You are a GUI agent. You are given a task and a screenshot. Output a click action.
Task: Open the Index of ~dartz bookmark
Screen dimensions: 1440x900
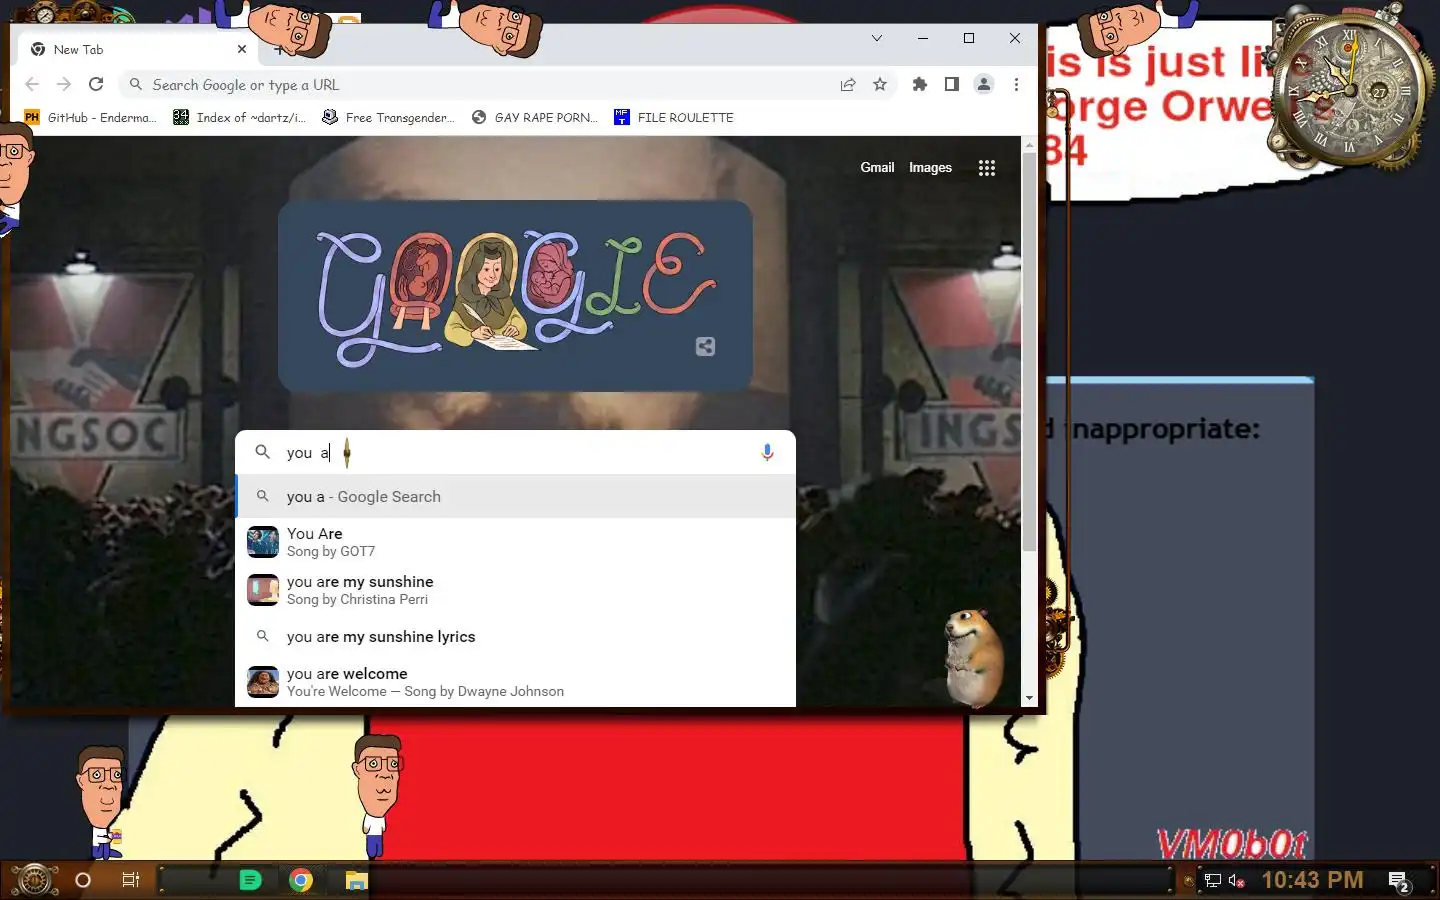click(240, 117)
